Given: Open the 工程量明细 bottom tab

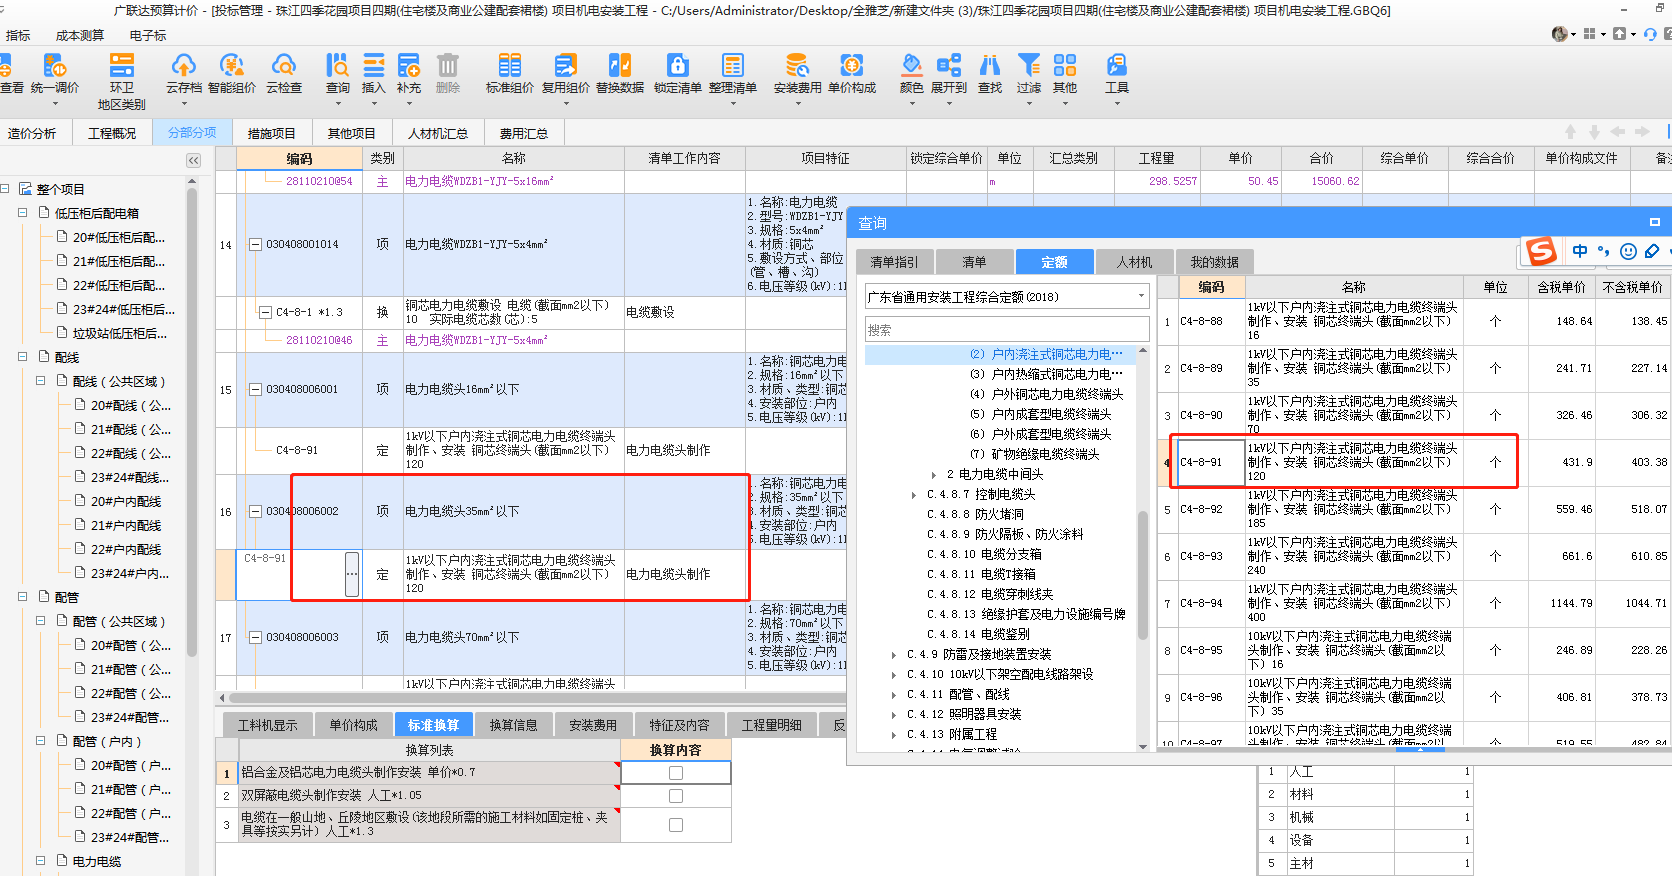Looking at the screenshot, I should [771, 725].
